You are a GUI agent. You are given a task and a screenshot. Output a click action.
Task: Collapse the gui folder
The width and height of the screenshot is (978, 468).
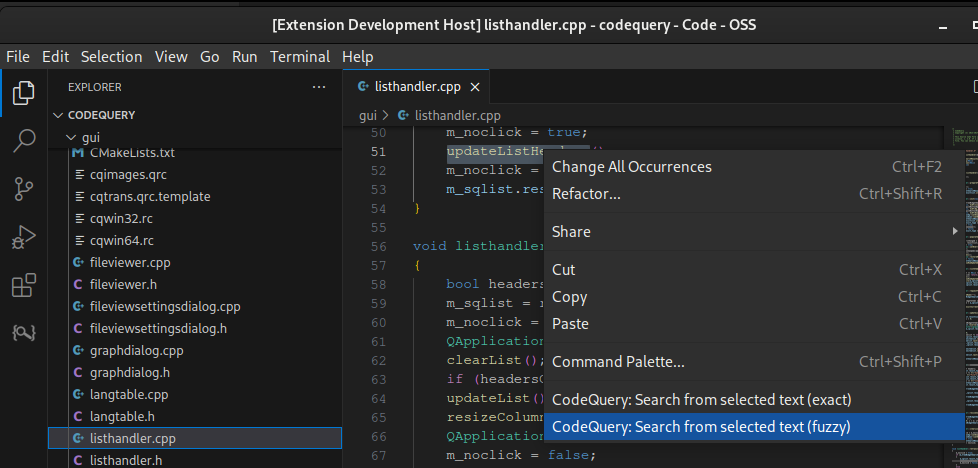(x=69, y=137)
